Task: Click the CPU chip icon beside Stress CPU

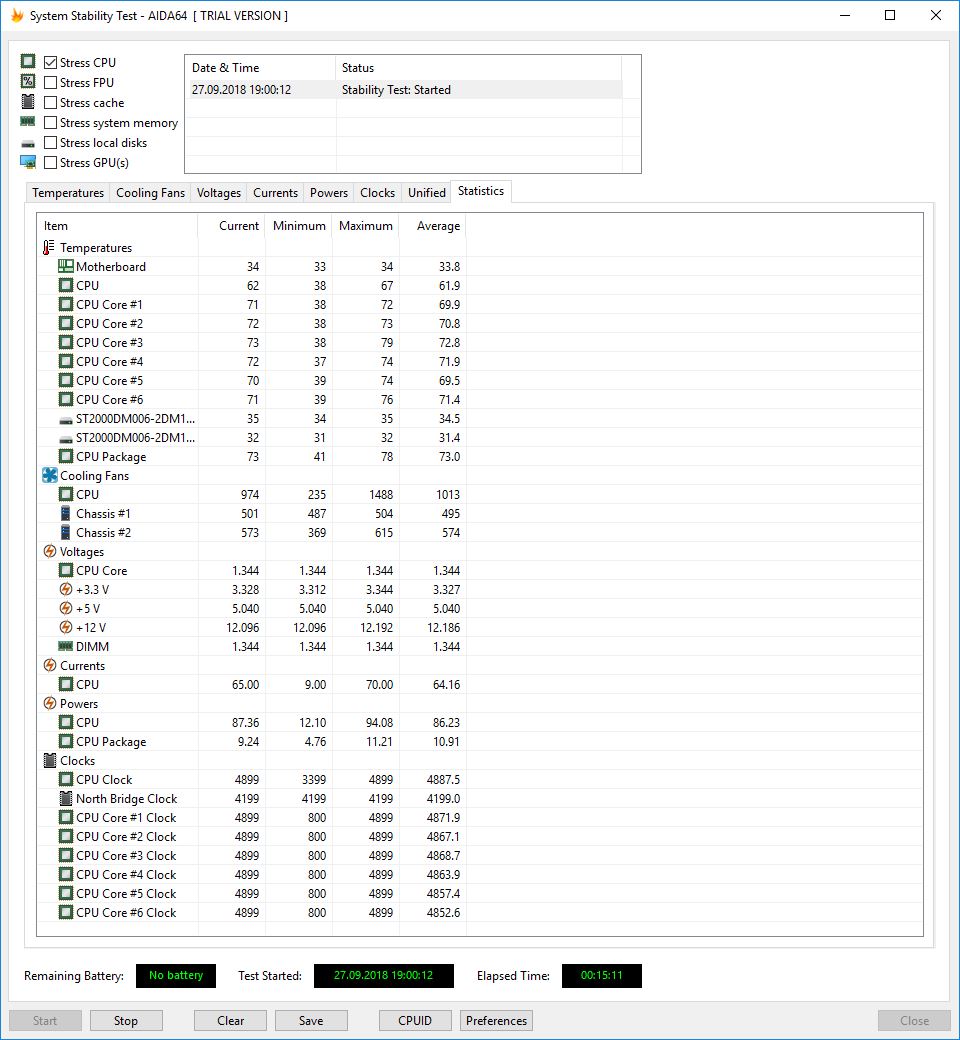Action: tap(28, 62)
